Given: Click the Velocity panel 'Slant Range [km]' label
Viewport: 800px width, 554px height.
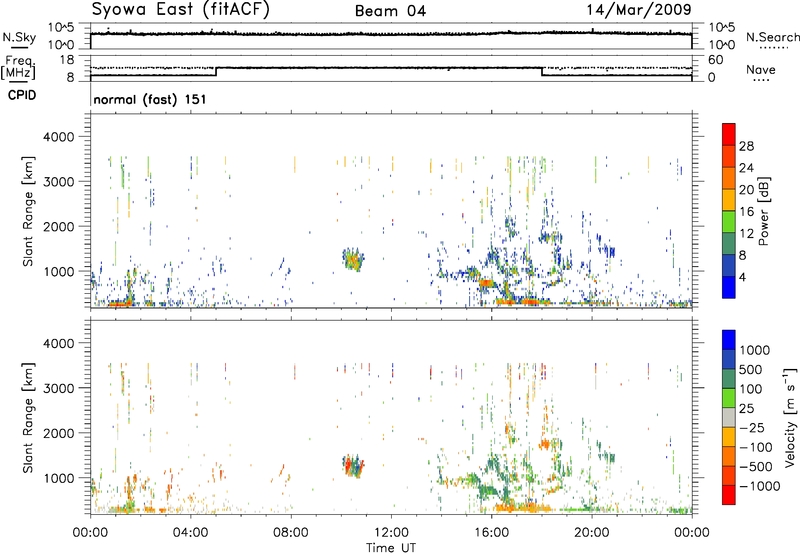Looking at the screenshot, I should [x=28, y=417].
